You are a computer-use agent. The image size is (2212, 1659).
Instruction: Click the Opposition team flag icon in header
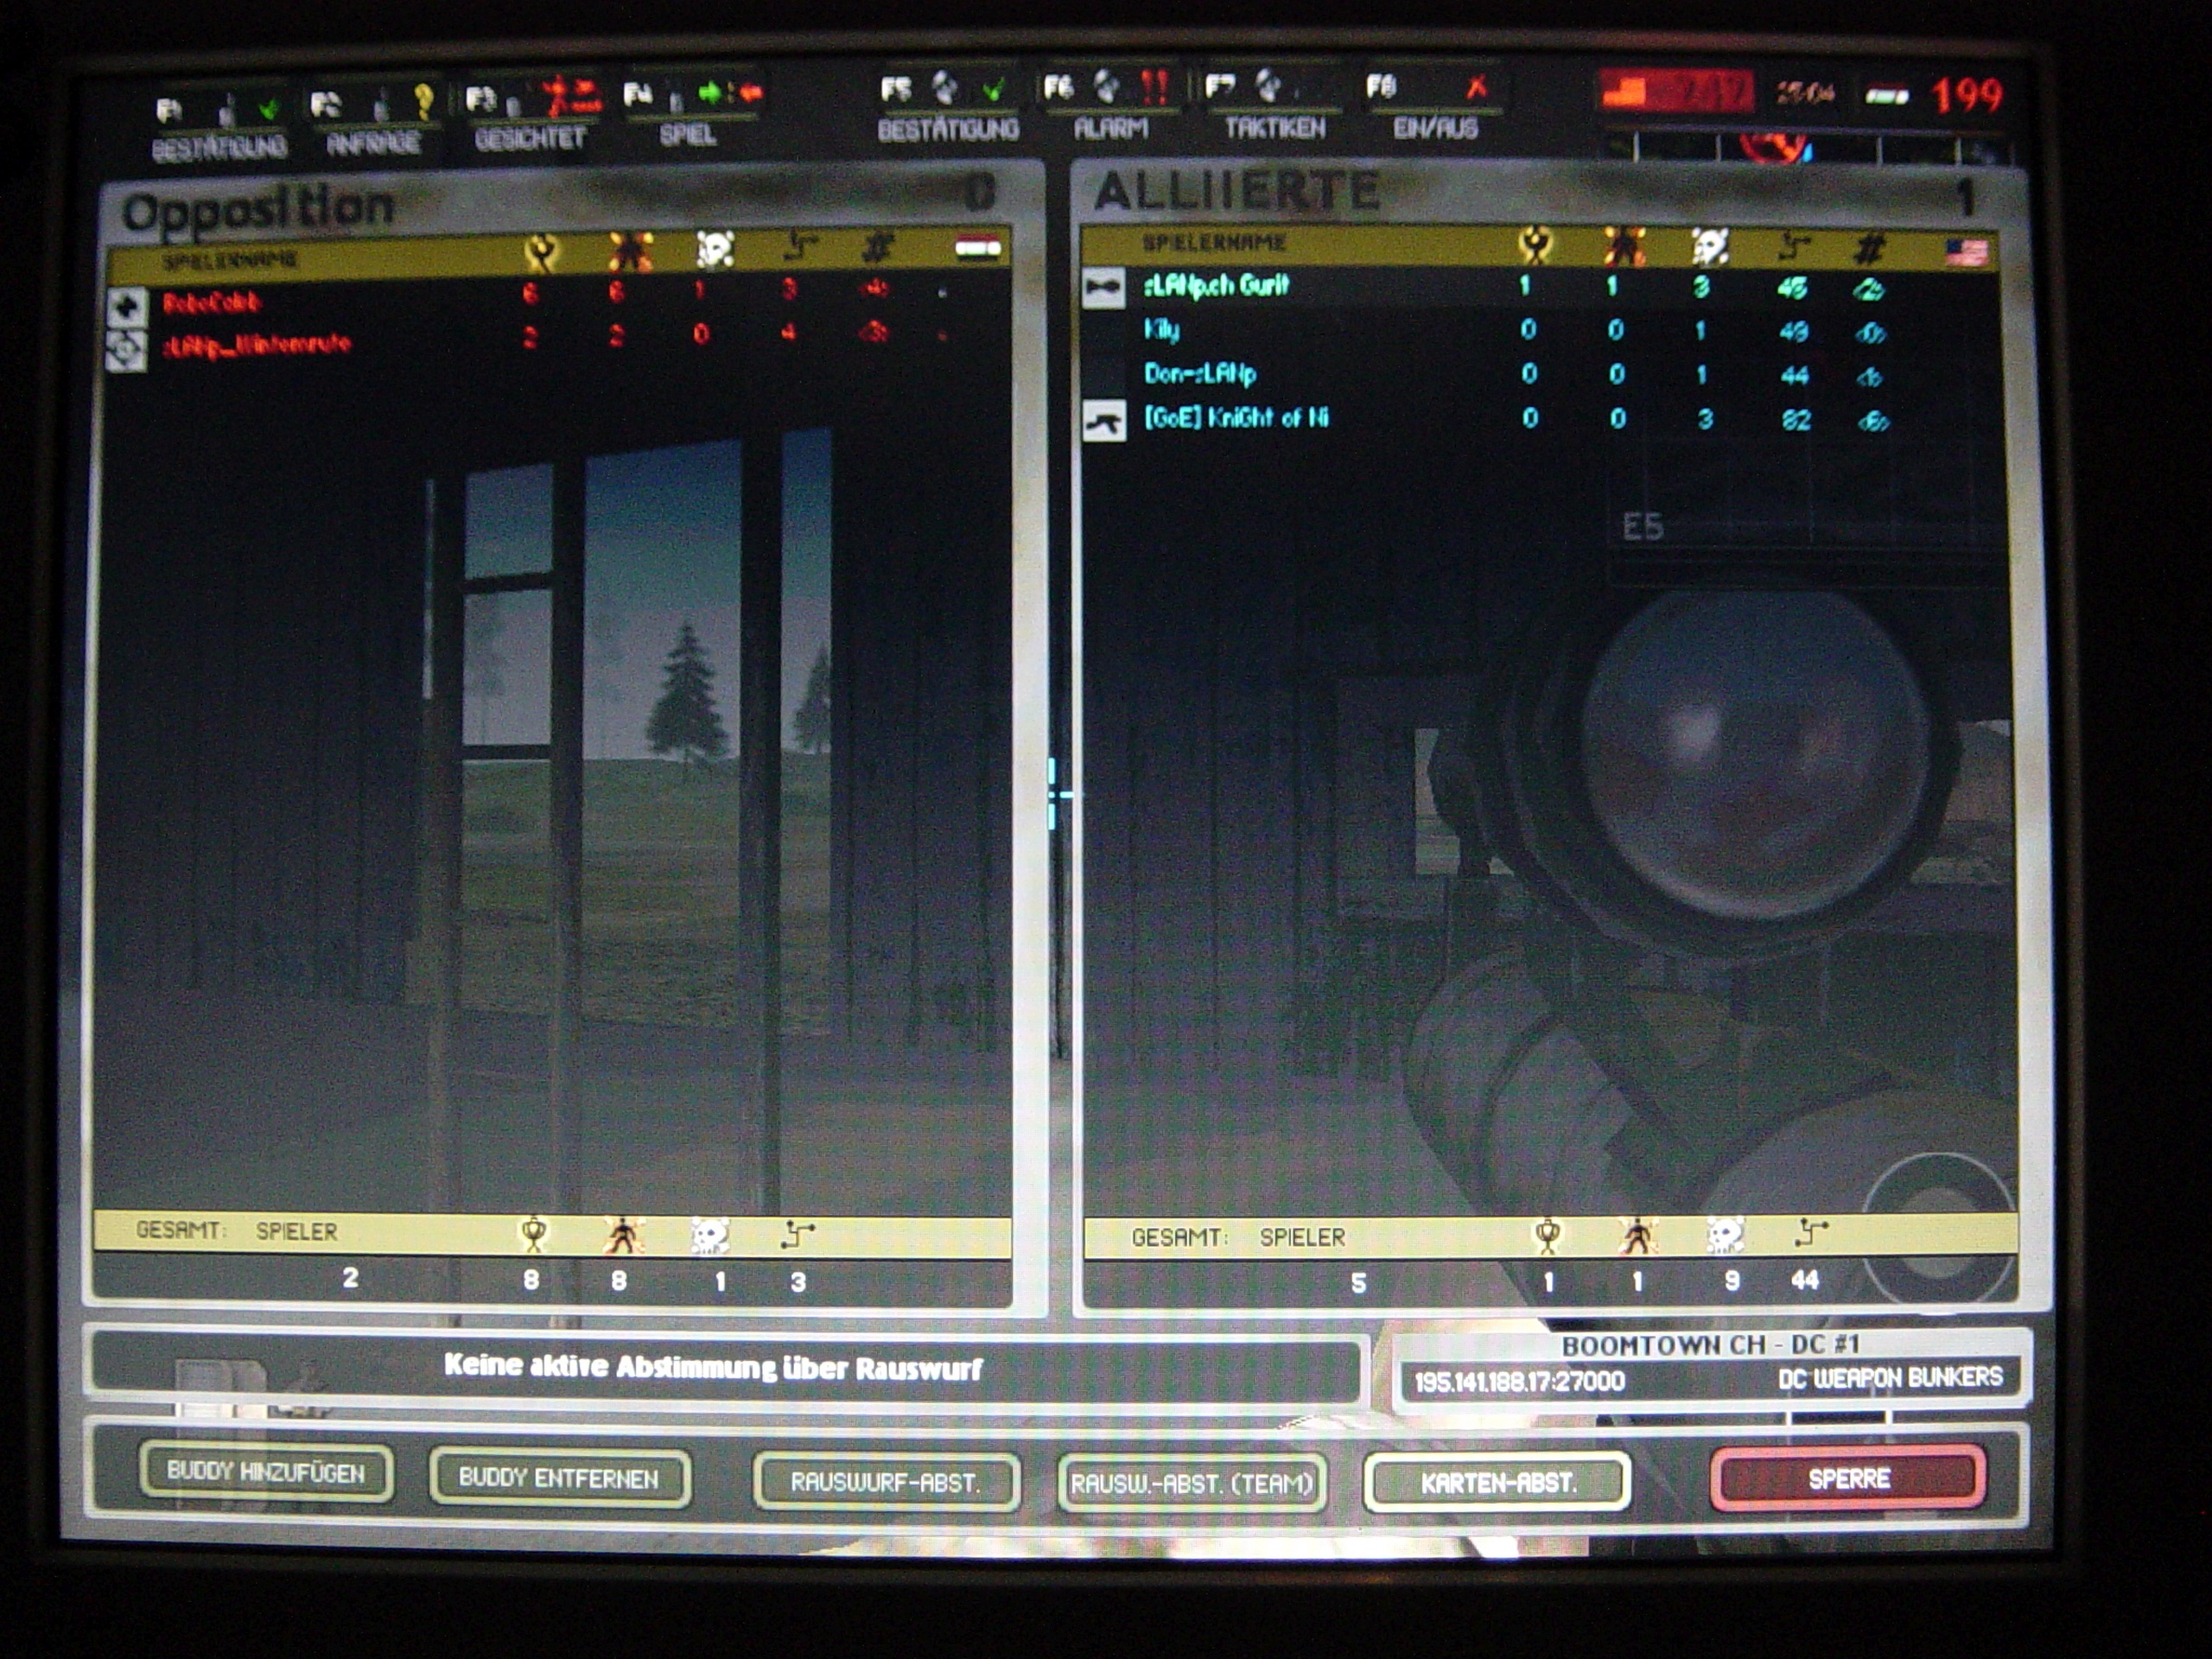pyautogui.click(x=977, y=246)
